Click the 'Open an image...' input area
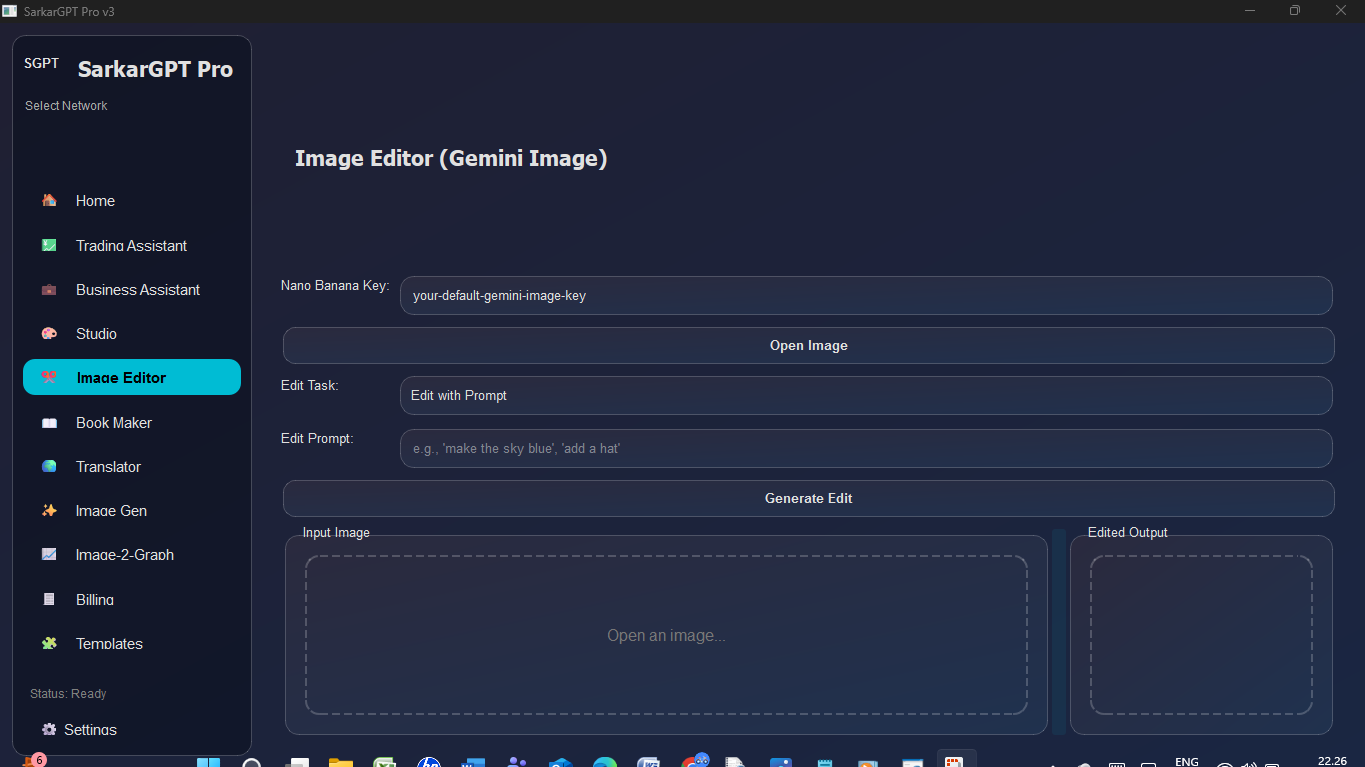1365x767 pixels. [666, 635]
